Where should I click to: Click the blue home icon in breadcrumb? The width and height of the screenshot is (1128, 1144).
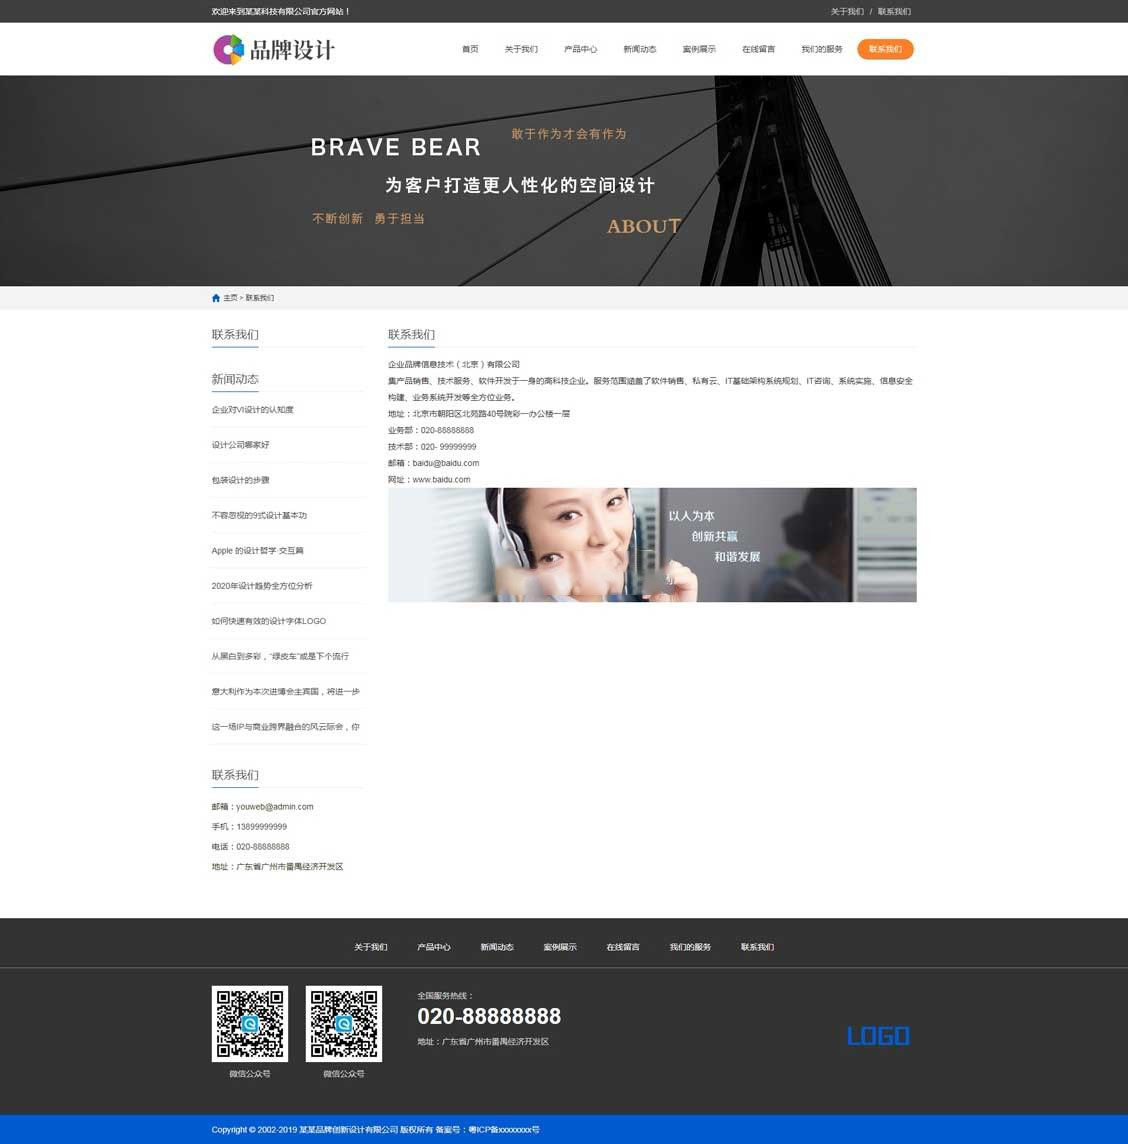[216, 298]
